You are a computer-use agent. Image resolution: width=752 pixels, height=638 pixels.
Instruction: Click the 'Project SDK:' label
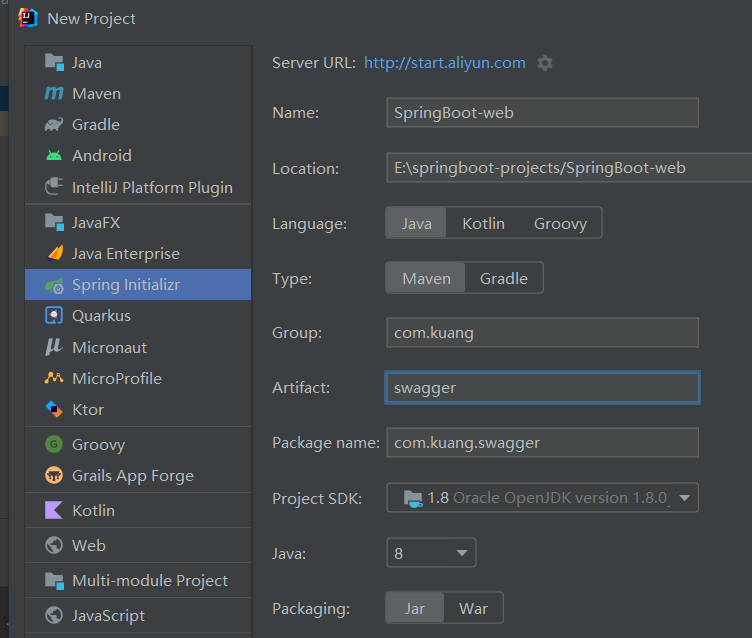(x=317, y=499)
